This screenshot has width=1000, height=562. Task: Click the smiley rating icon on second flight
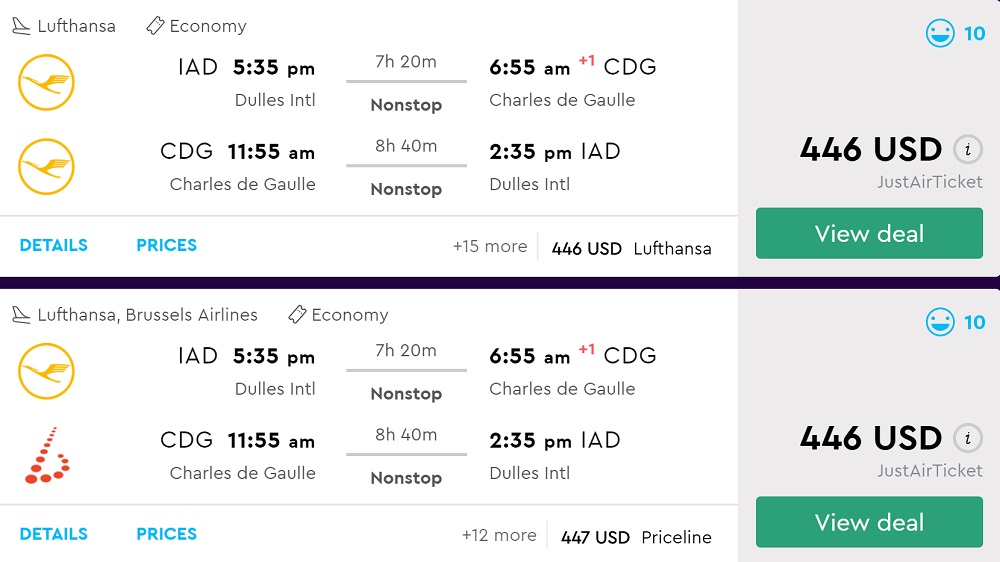click(x=940, y=323)
